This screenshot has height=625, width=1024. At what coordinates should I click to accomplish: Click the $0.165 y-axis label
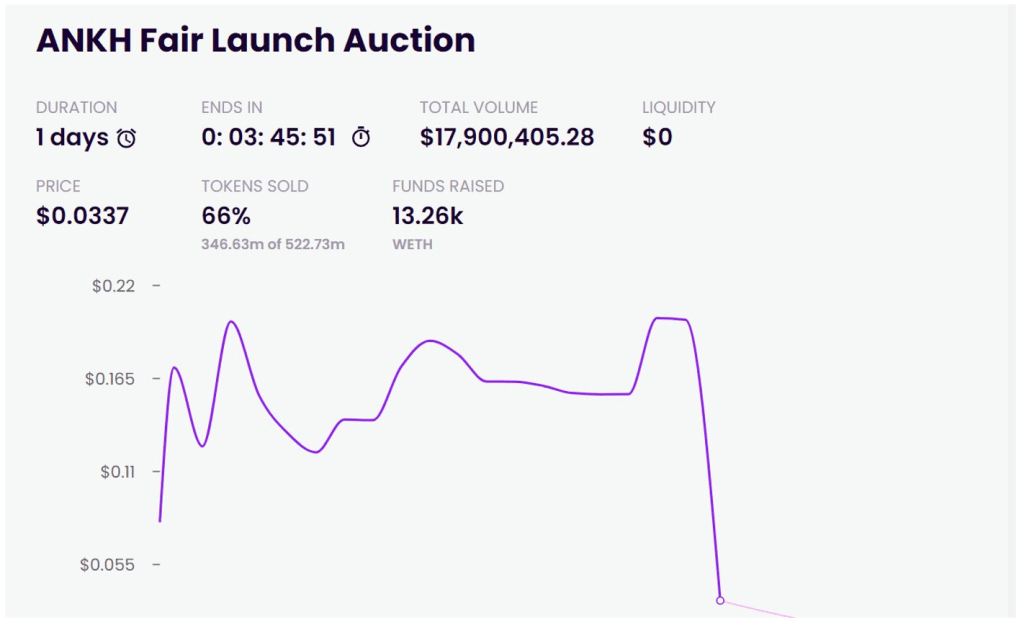108,379
